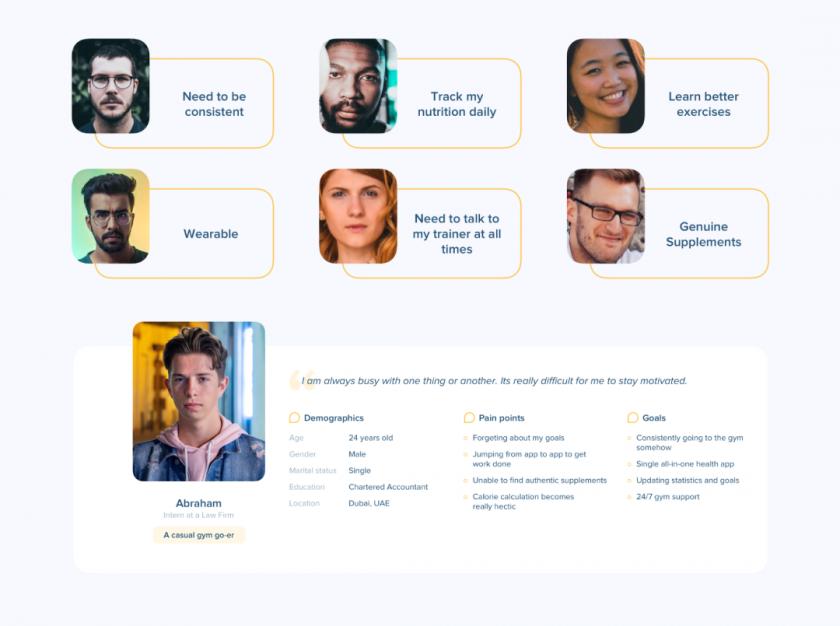Viewport: 840px width, 626px height.
Task: Click the name Abraham under the portrait
Action: (198, 503)
